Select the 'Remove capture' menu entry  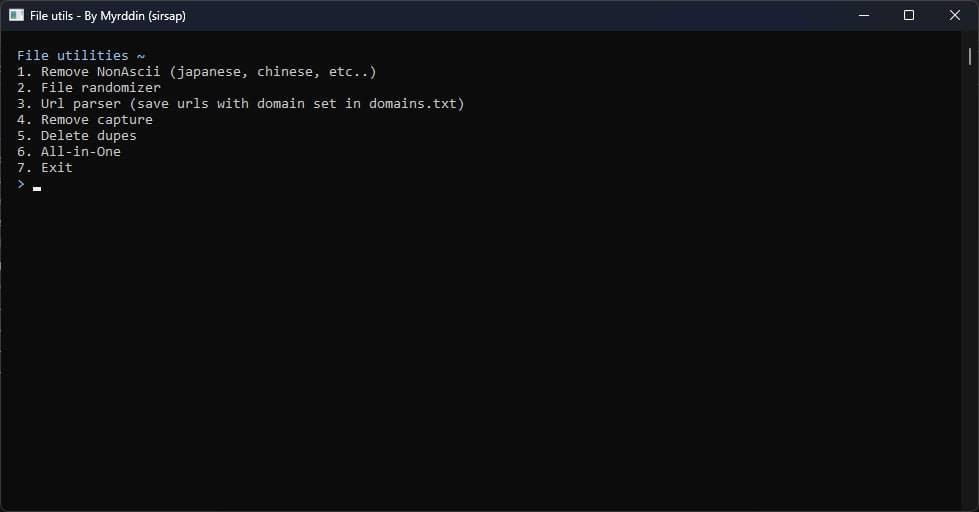[84, 120]
